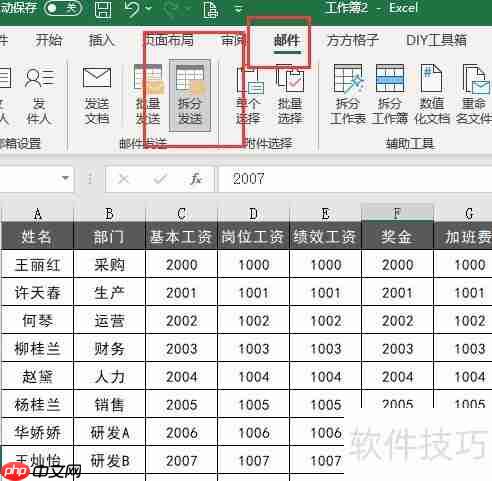This screenshot has height=481, width=492.
Task: Click the confirm checkmark in formula bar
Action: pos(160,179)
